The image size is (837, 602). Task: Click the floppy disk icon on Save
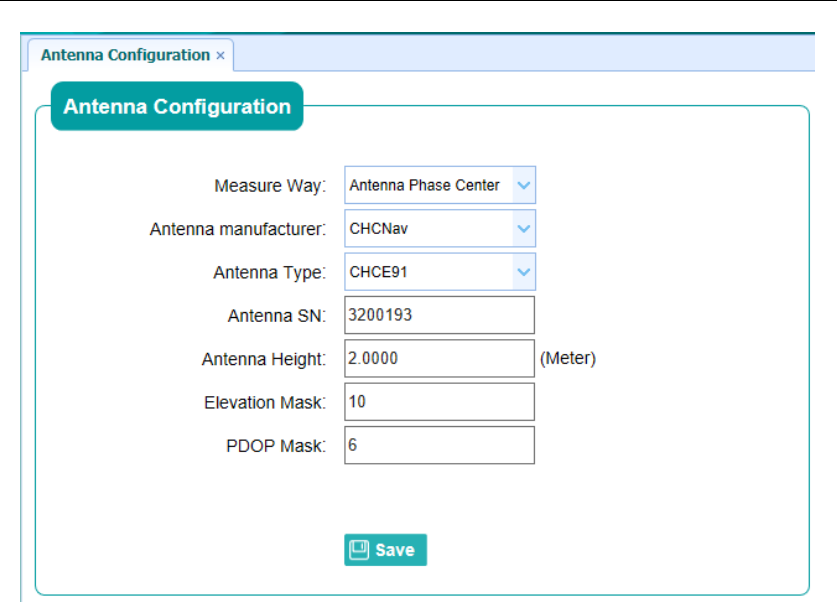click(358, 550)
